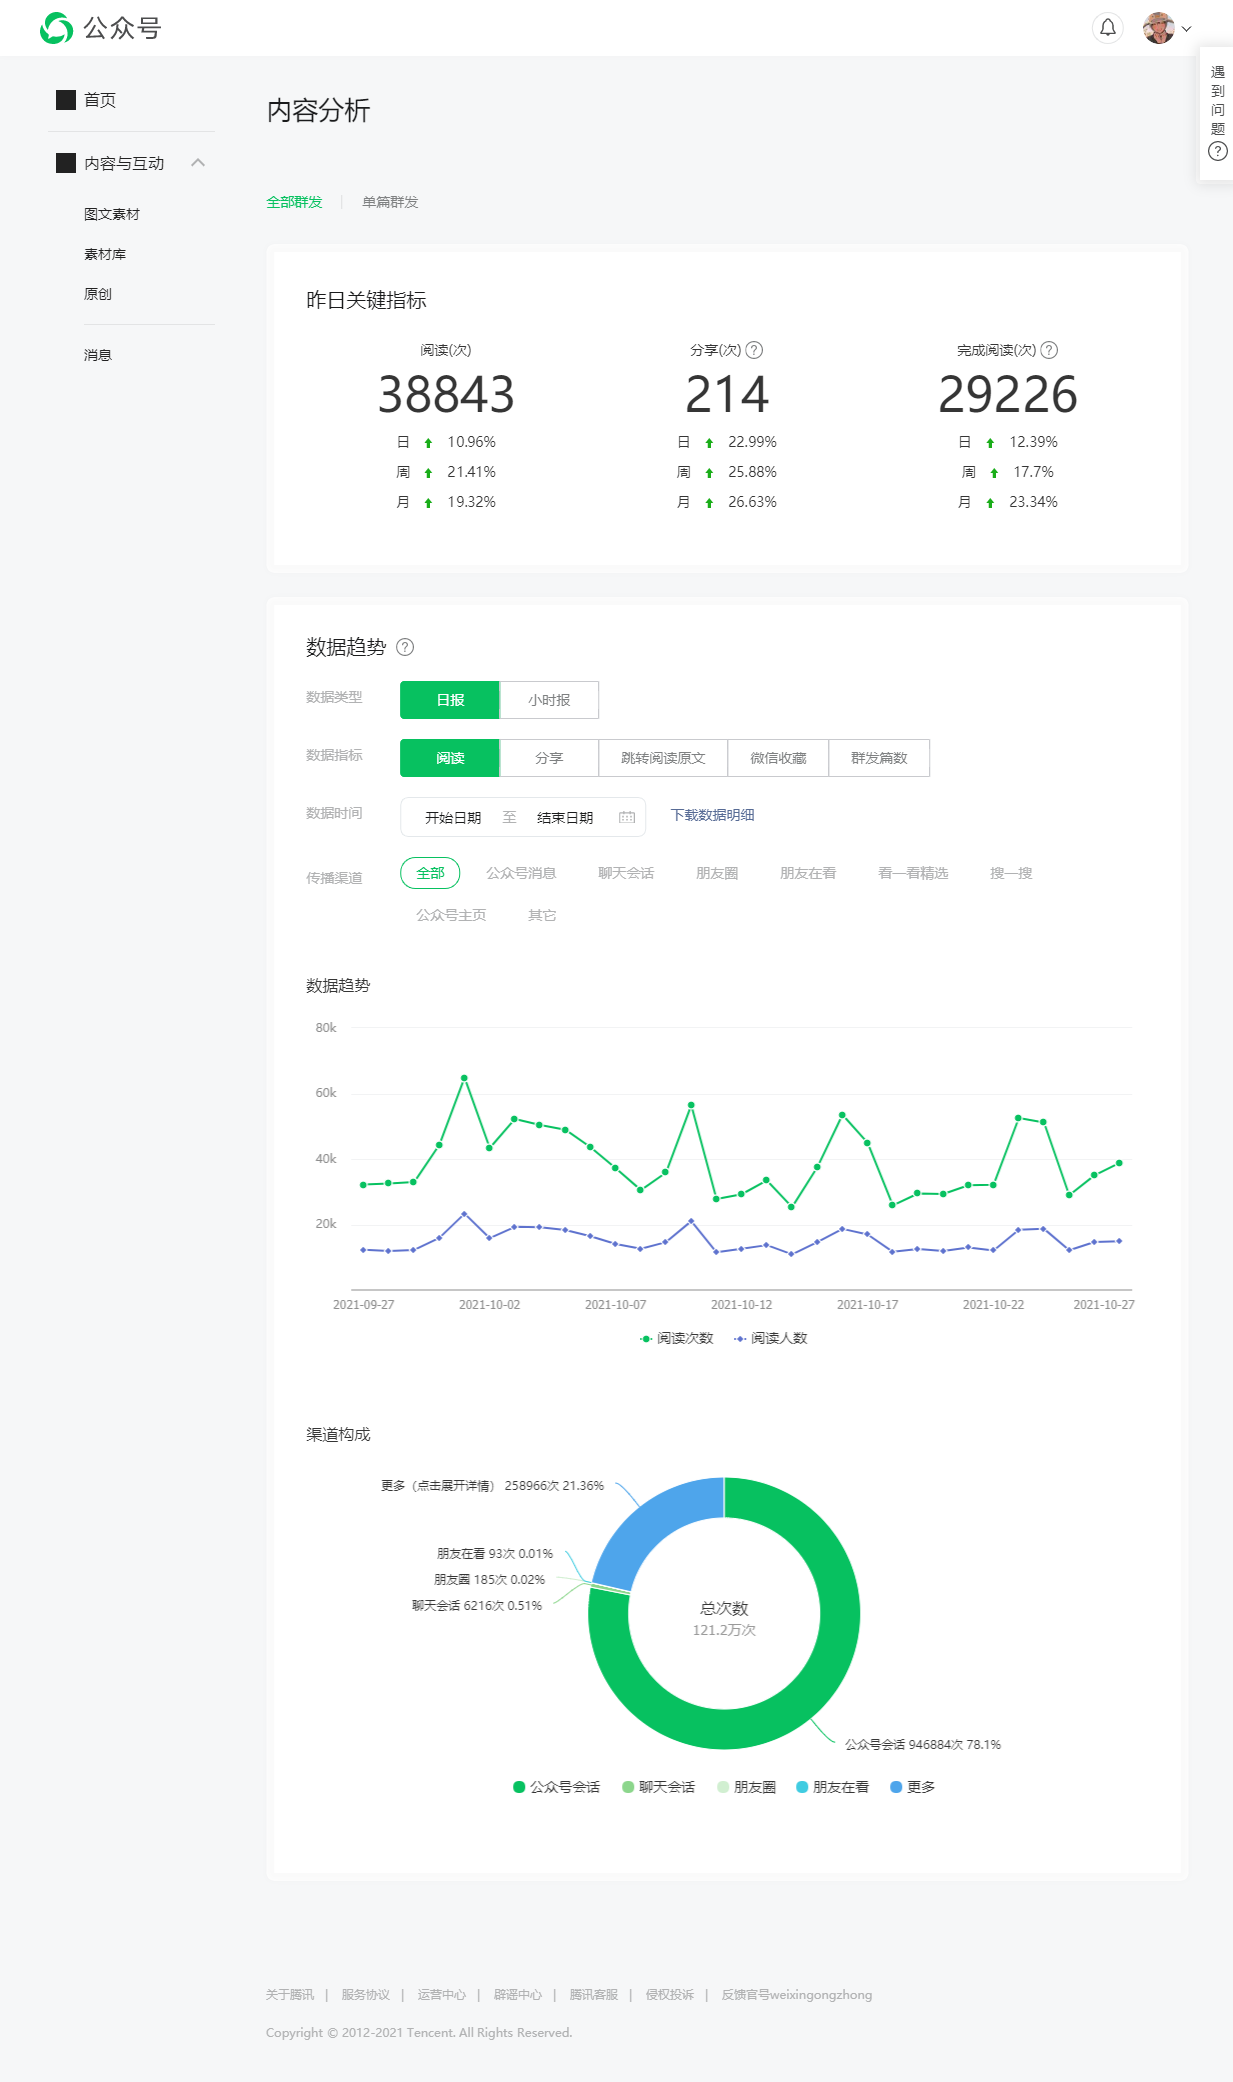Click the 公众号 logo icon
The image size is (1233, 2082).
[56, 28]
